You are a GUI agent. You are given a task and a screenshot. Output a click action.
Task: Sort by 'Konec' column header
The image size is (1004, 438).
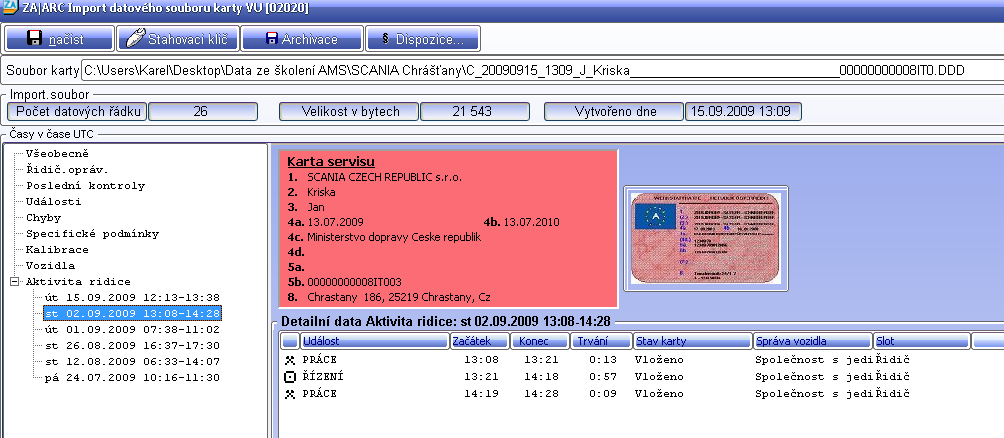[x=539, y=341]
